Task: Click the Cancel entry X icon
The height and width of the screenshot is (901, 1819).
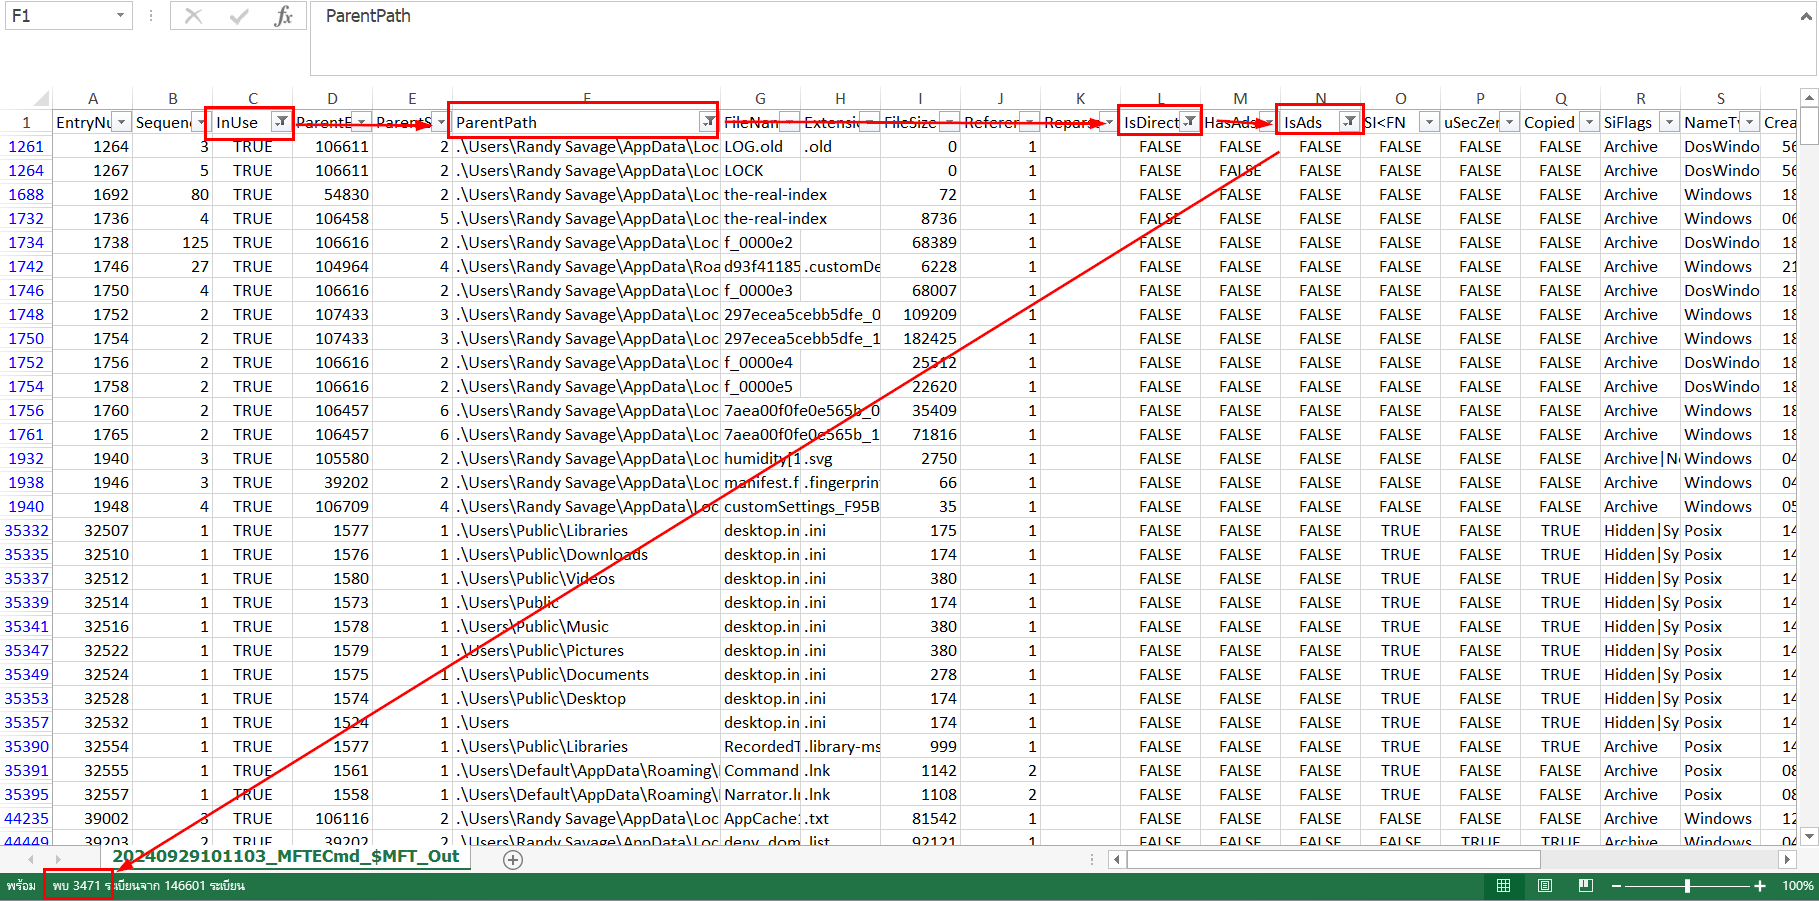Action: tap(193, 16)
